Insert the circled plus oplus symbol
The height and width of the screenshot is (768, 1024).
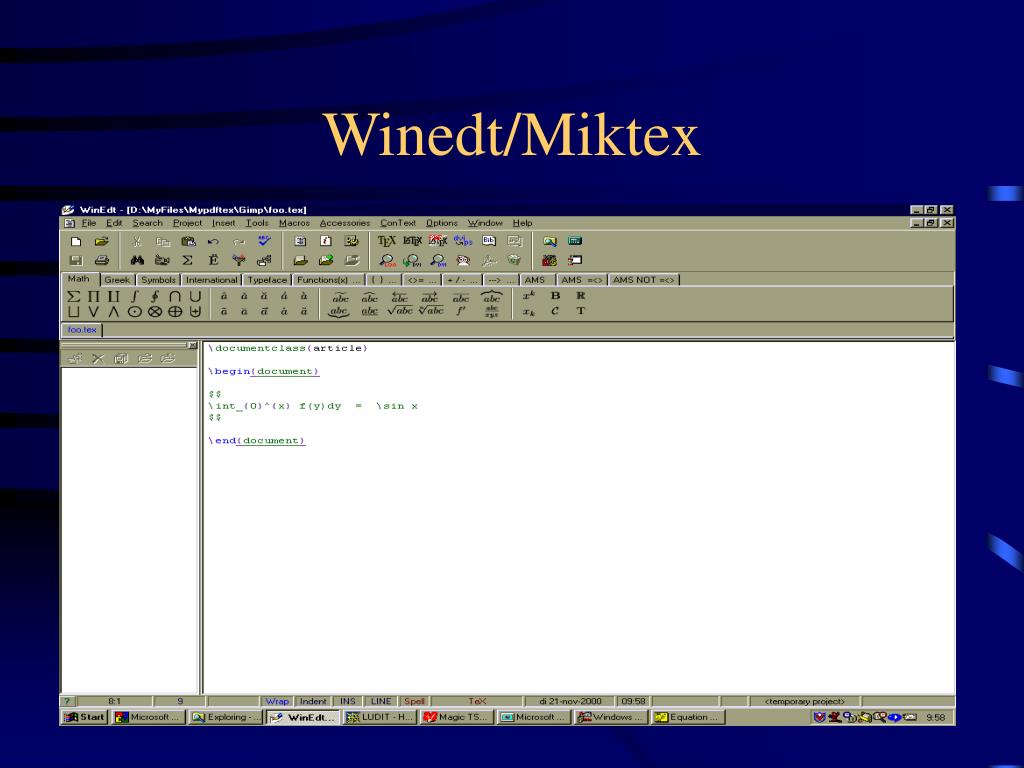175,312
